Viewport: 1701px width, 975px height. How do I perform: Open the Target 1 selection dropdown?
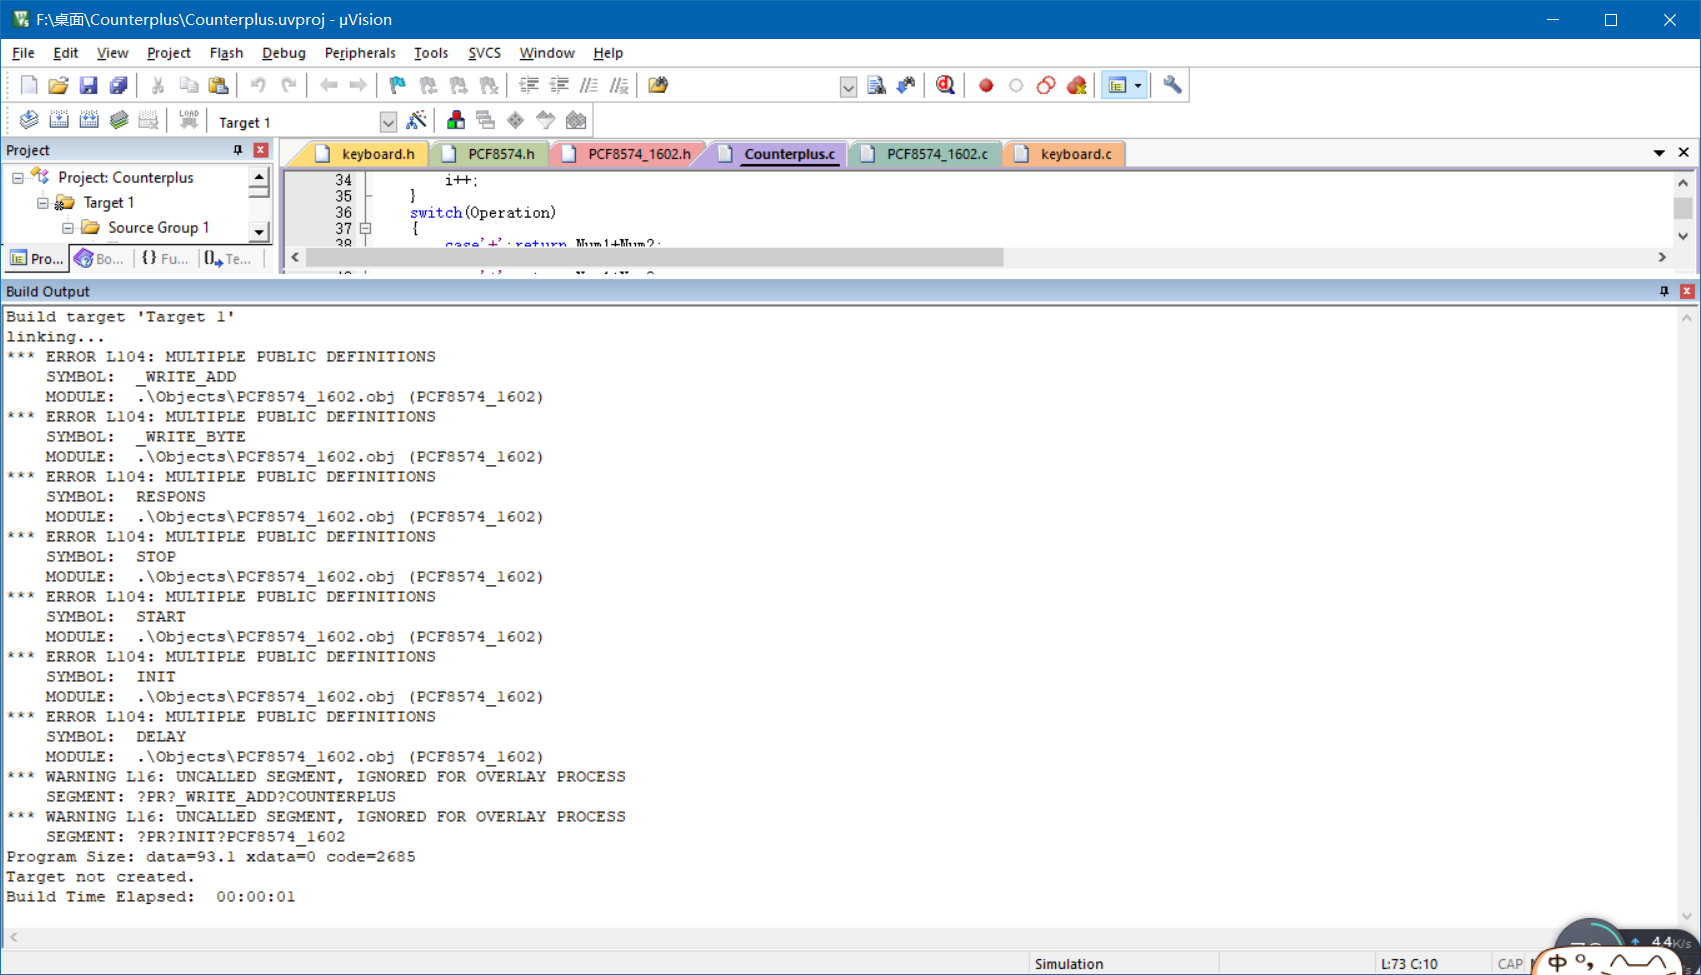(x=388, y=122)
